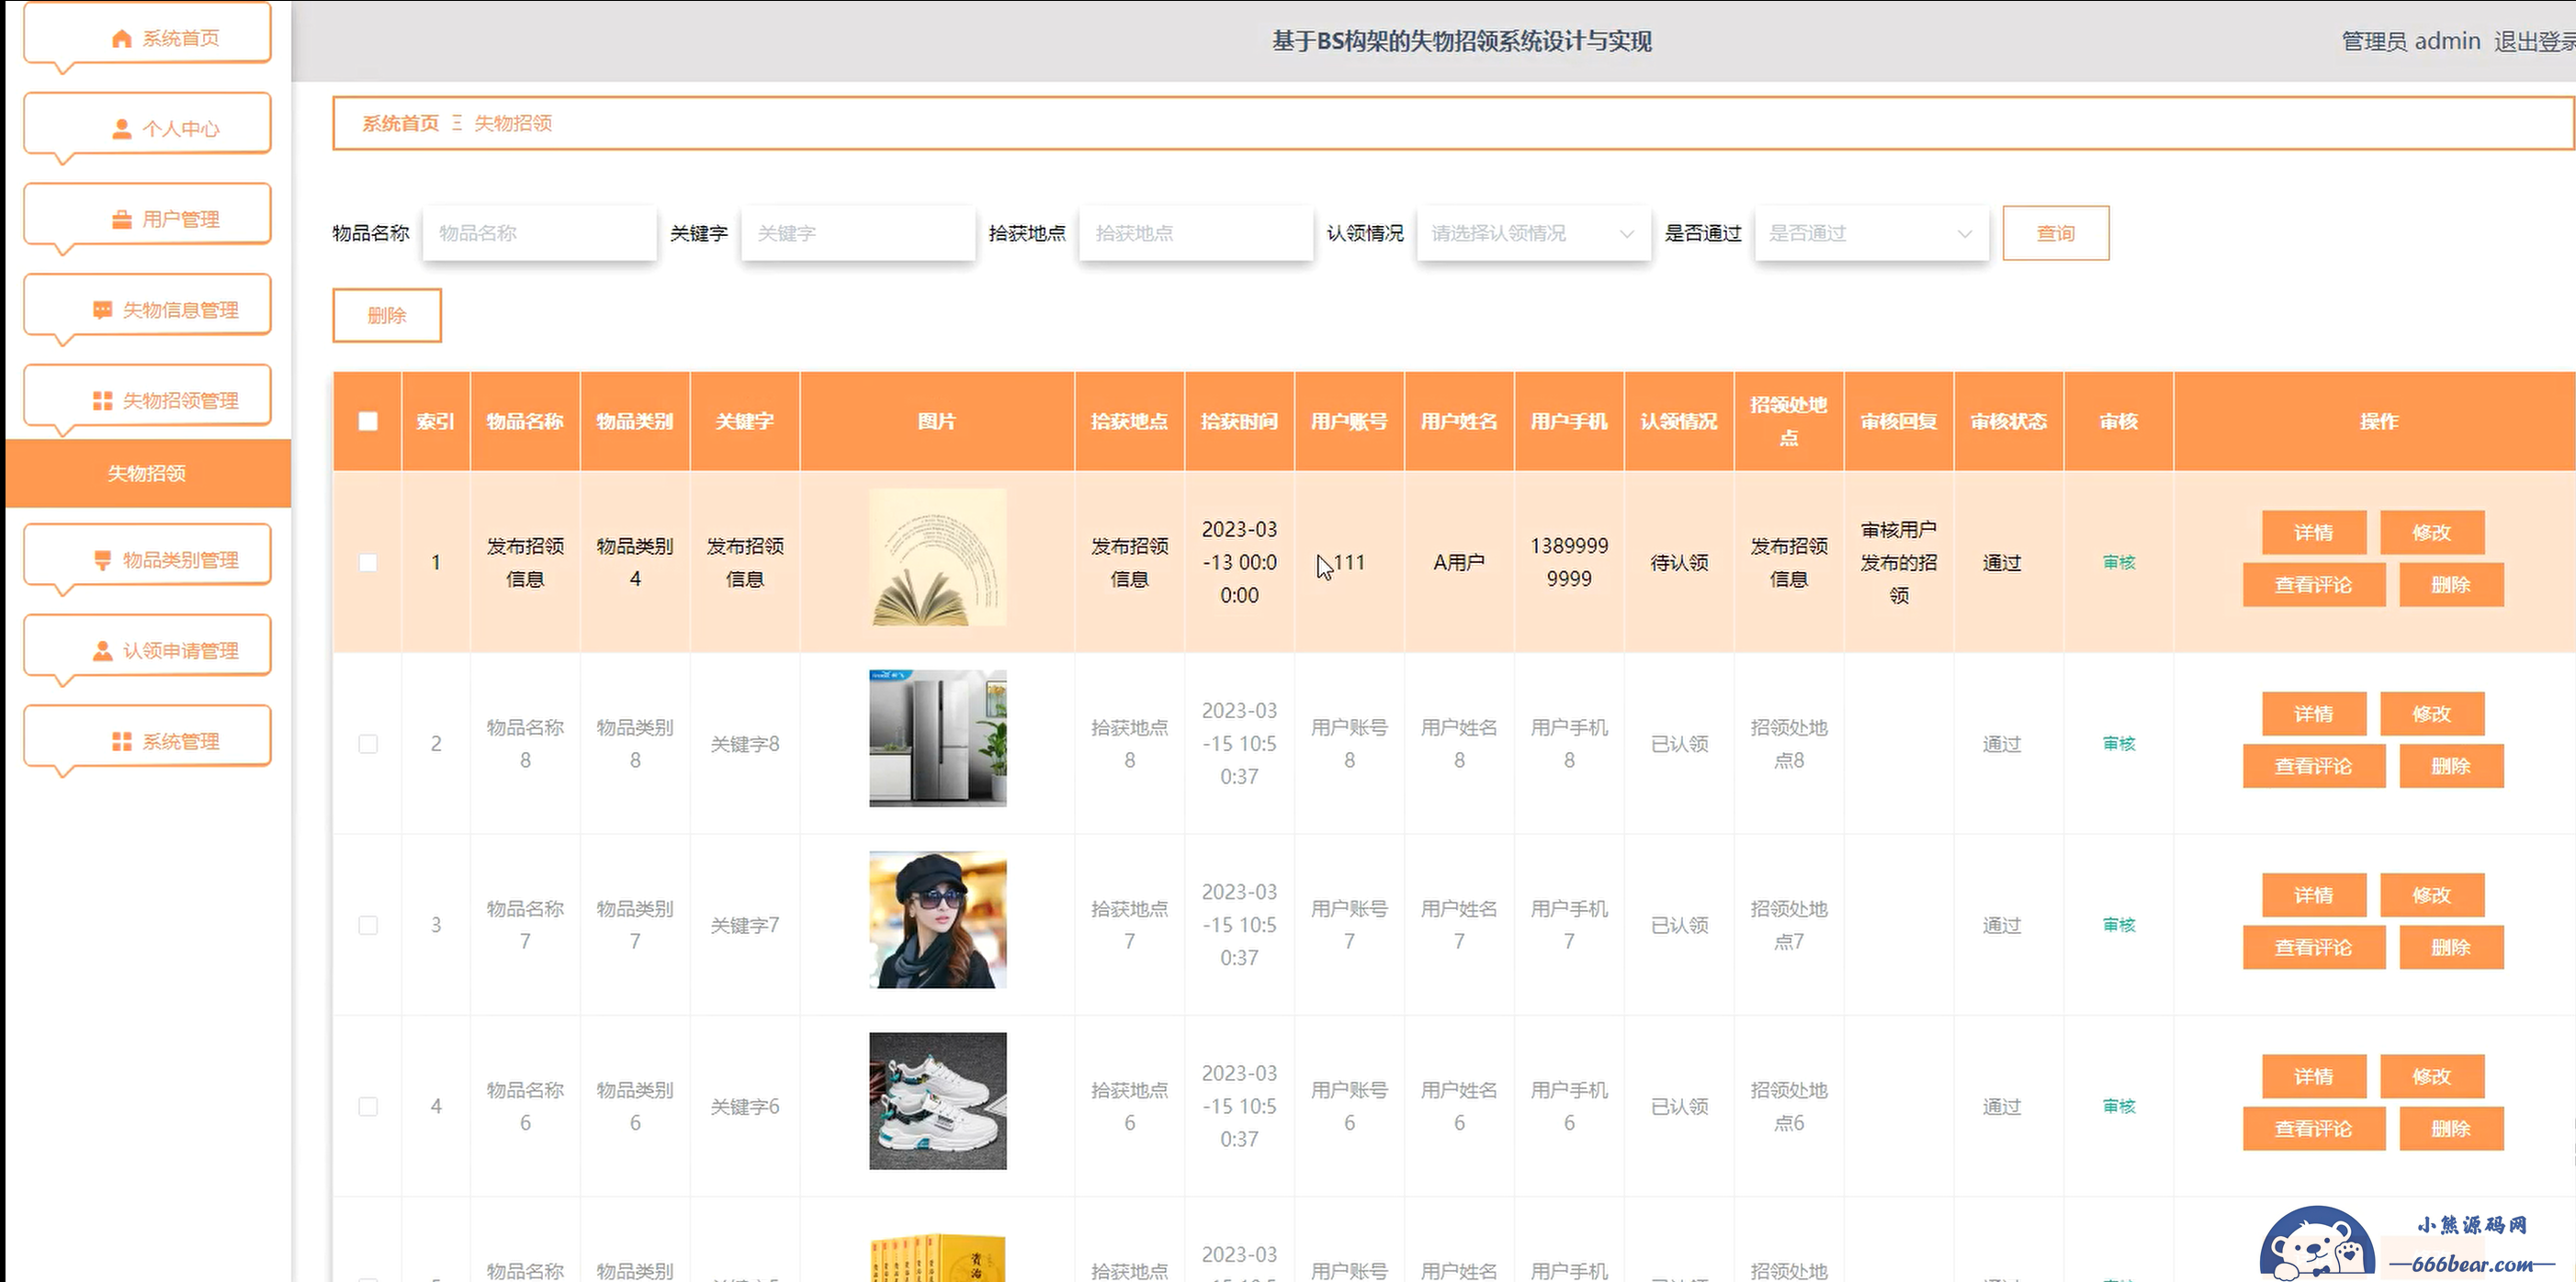Open 详情 for row 3 物品名称7
Screen dimensions: 2576x1282
(x=2314, y=895)
